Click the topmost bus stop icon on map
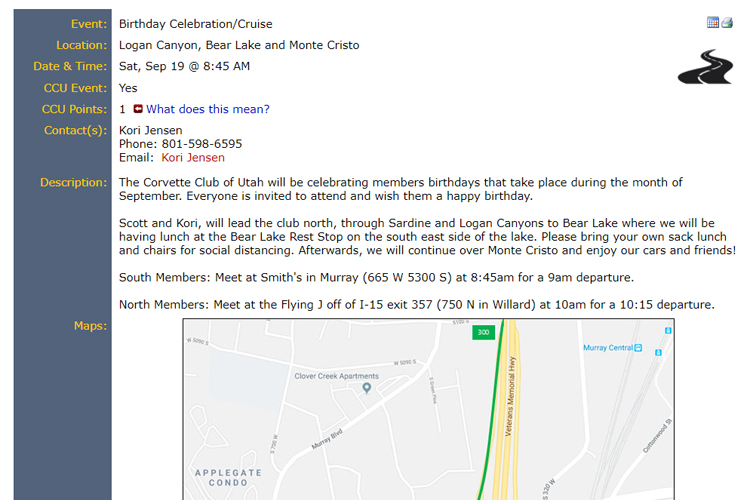 coord(668,330)
